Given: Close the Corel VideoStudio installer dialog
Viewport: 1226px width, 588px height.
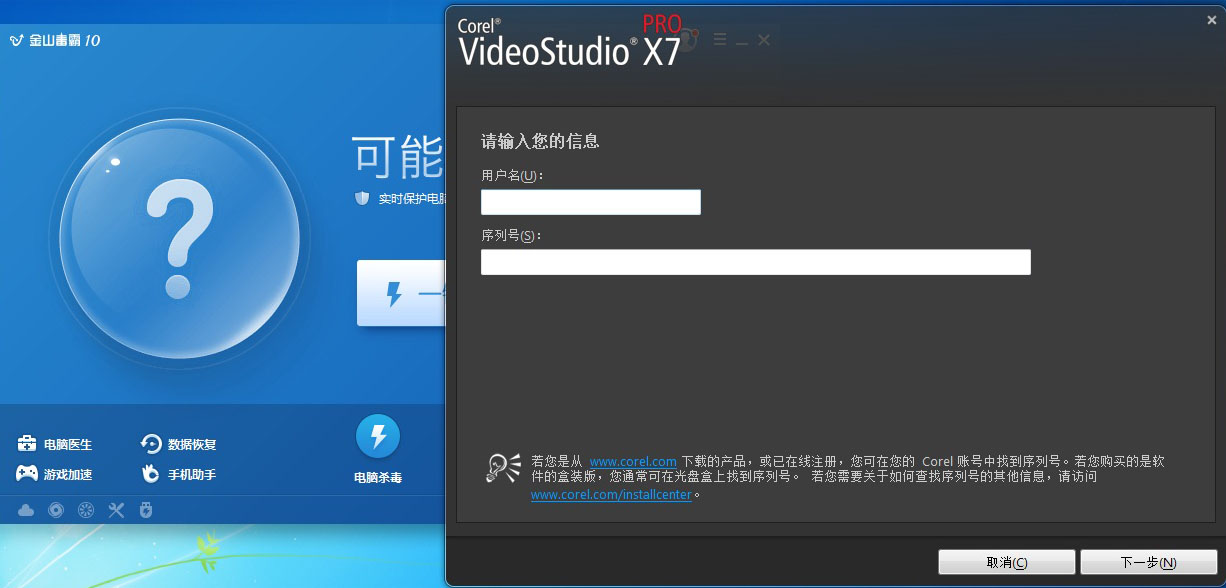Looking at the screenshot, I should pos(1212,19).
